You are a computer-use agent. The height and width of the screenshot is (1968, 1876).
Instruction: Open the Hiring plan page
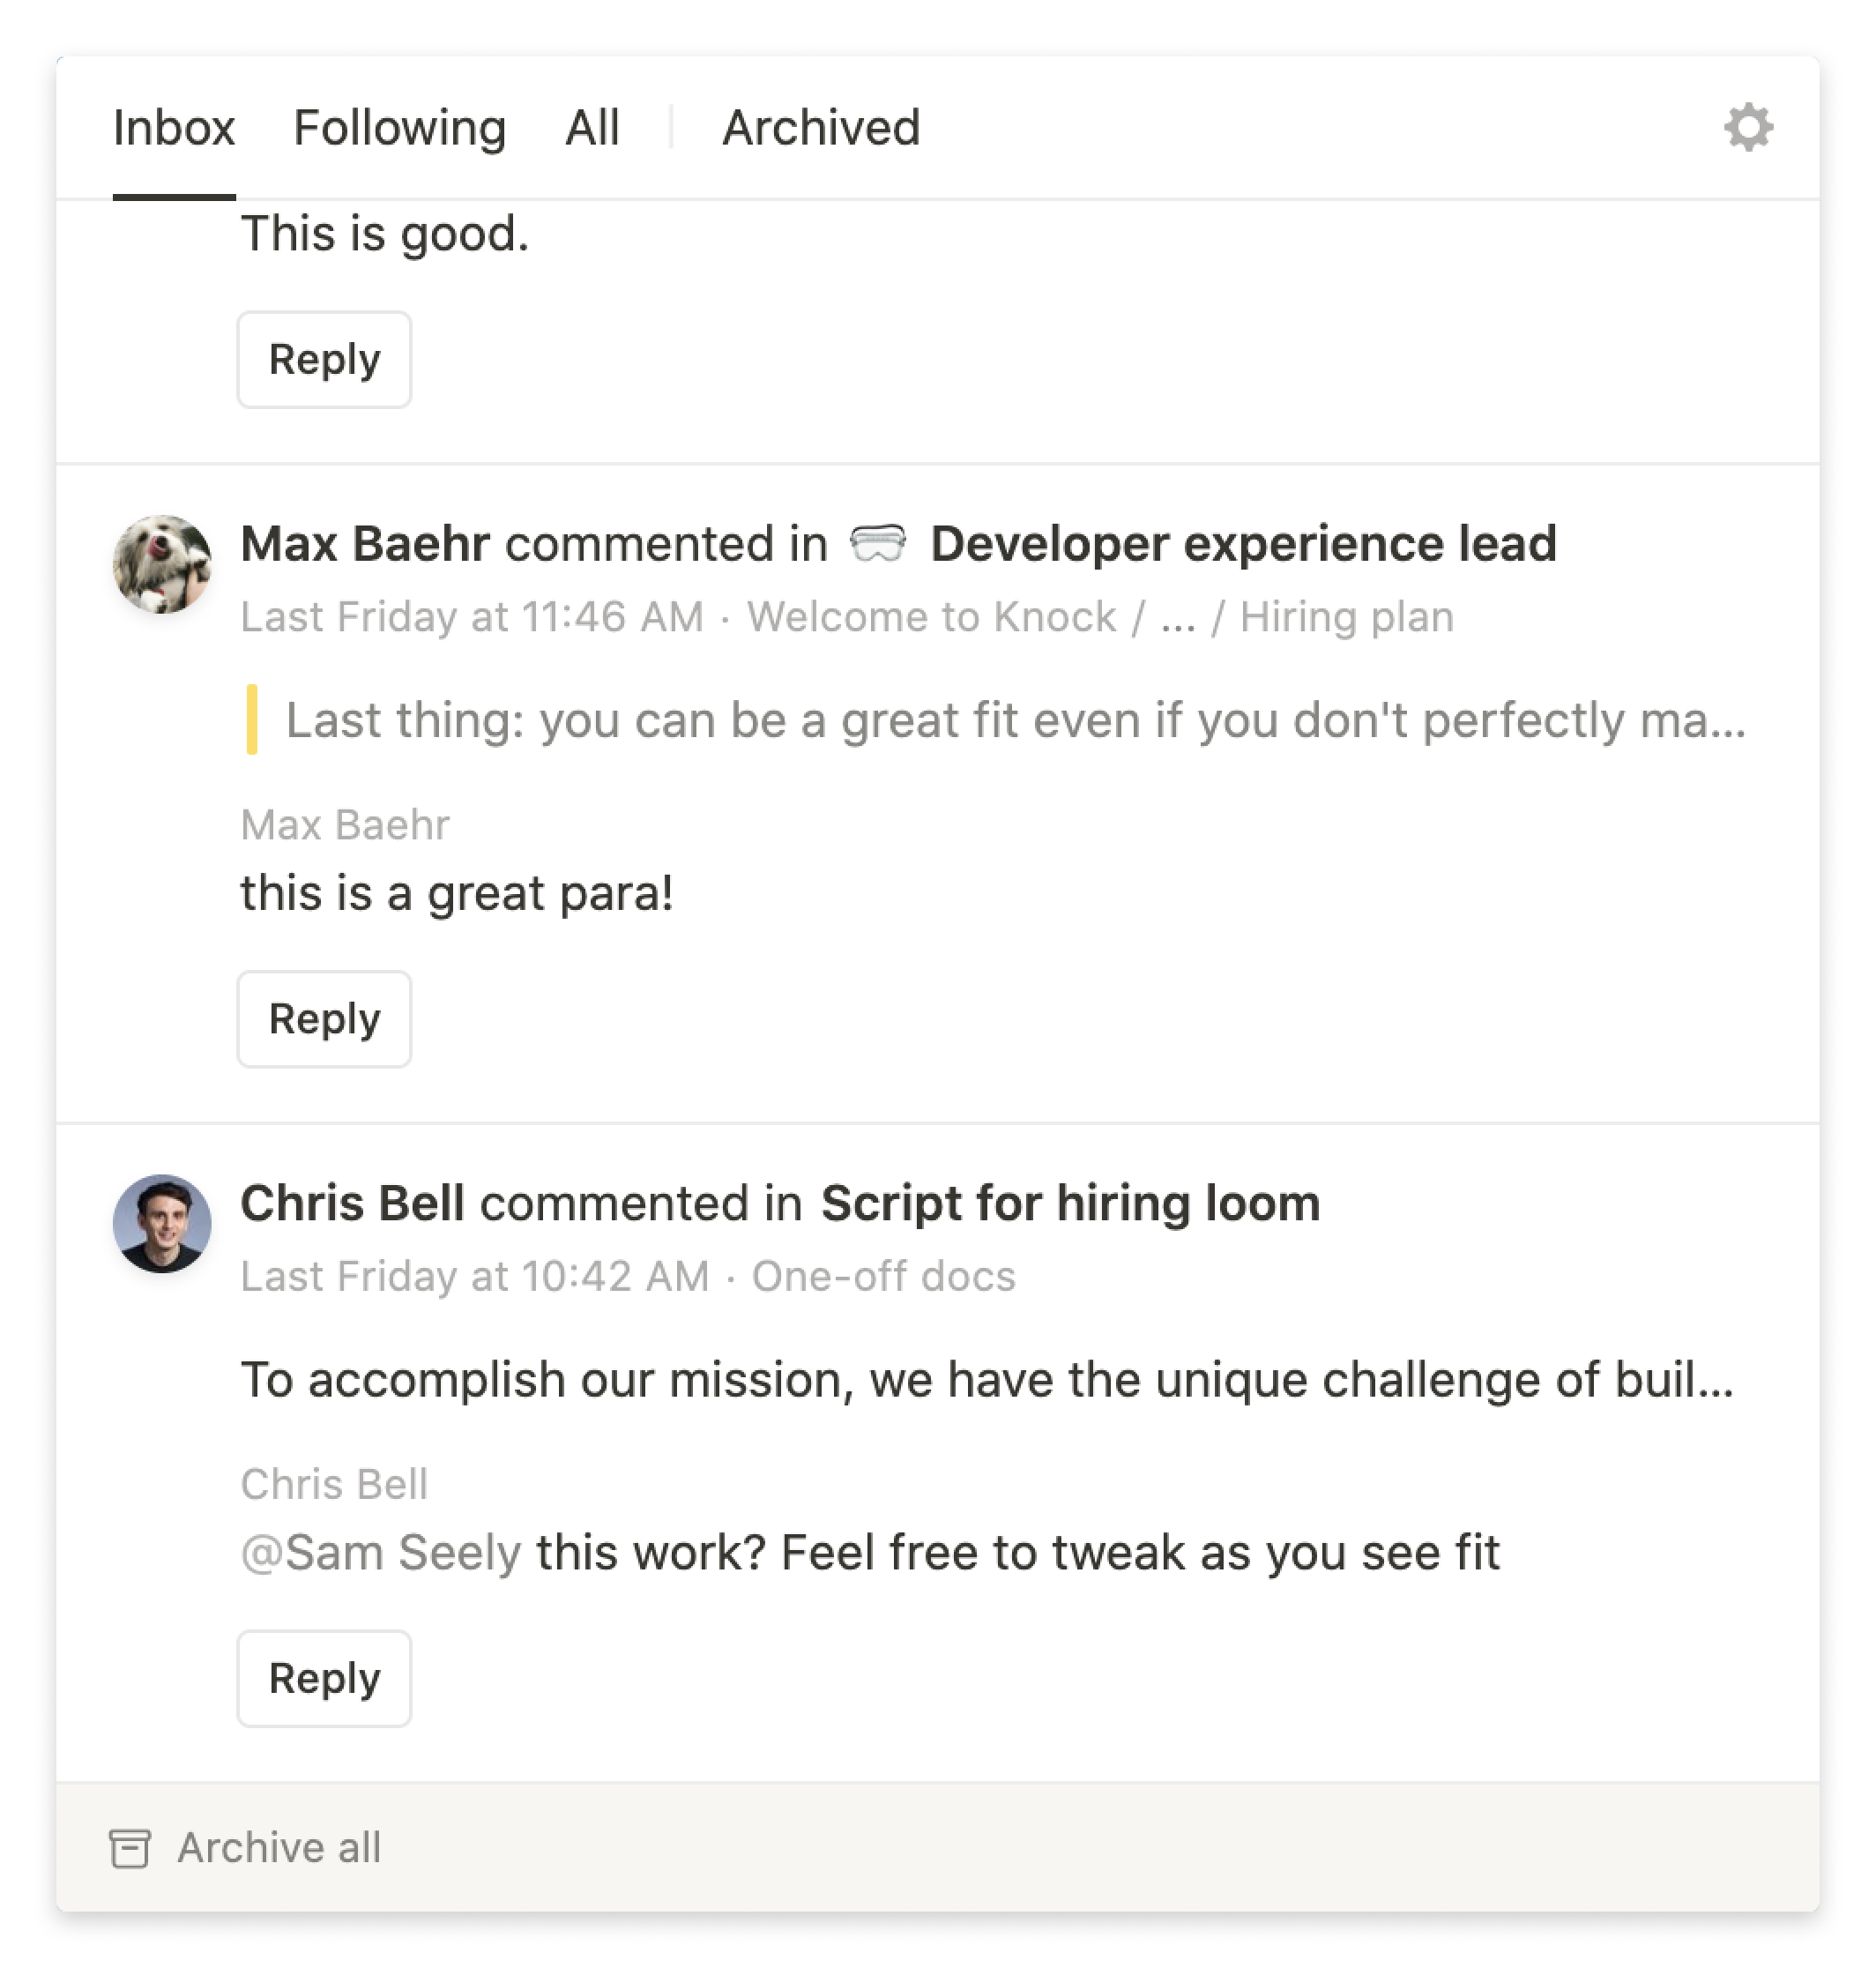tap(1347, 617)
